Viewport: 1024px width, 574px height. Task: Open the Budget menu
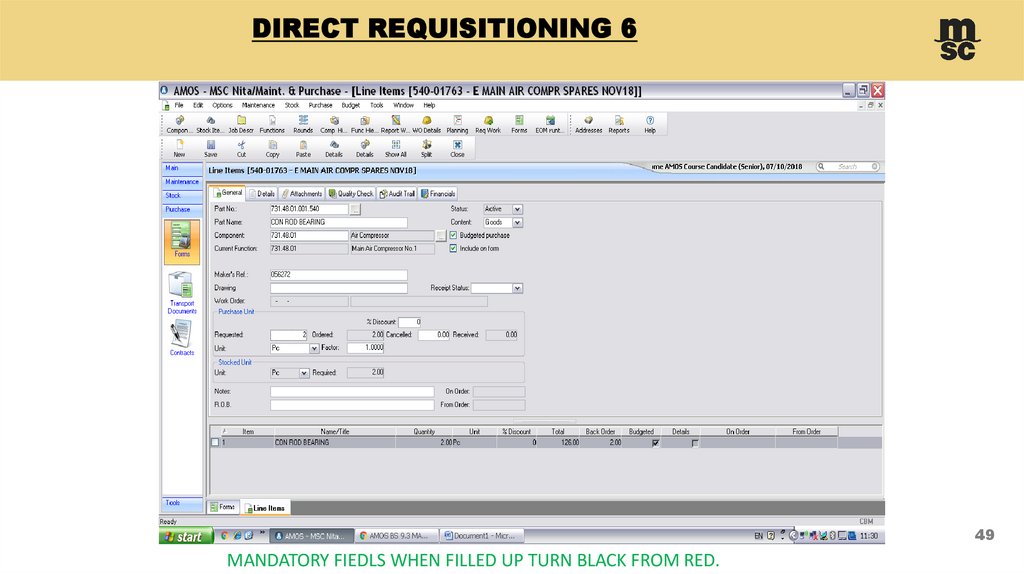click(x=351, y=105)
